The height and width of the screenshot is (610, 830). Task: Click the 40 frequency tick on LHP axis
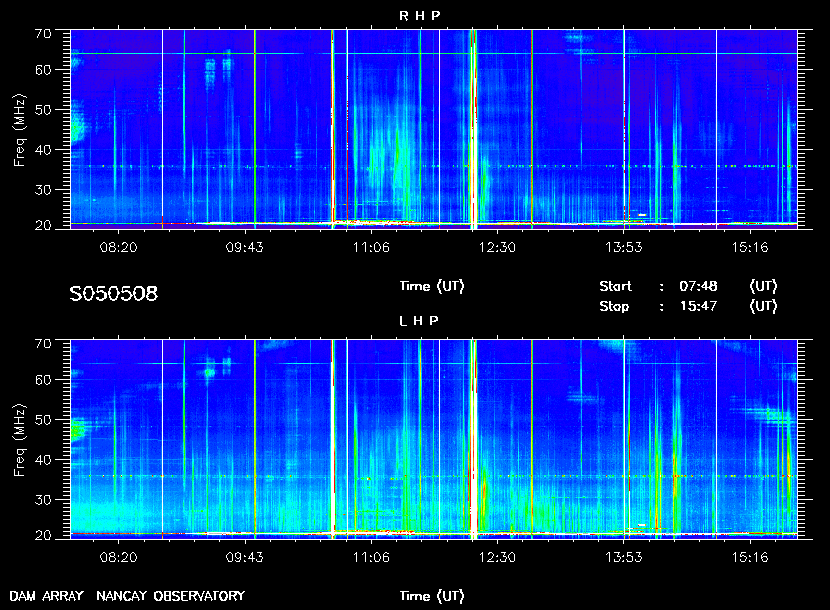click(x=43, y=460)
